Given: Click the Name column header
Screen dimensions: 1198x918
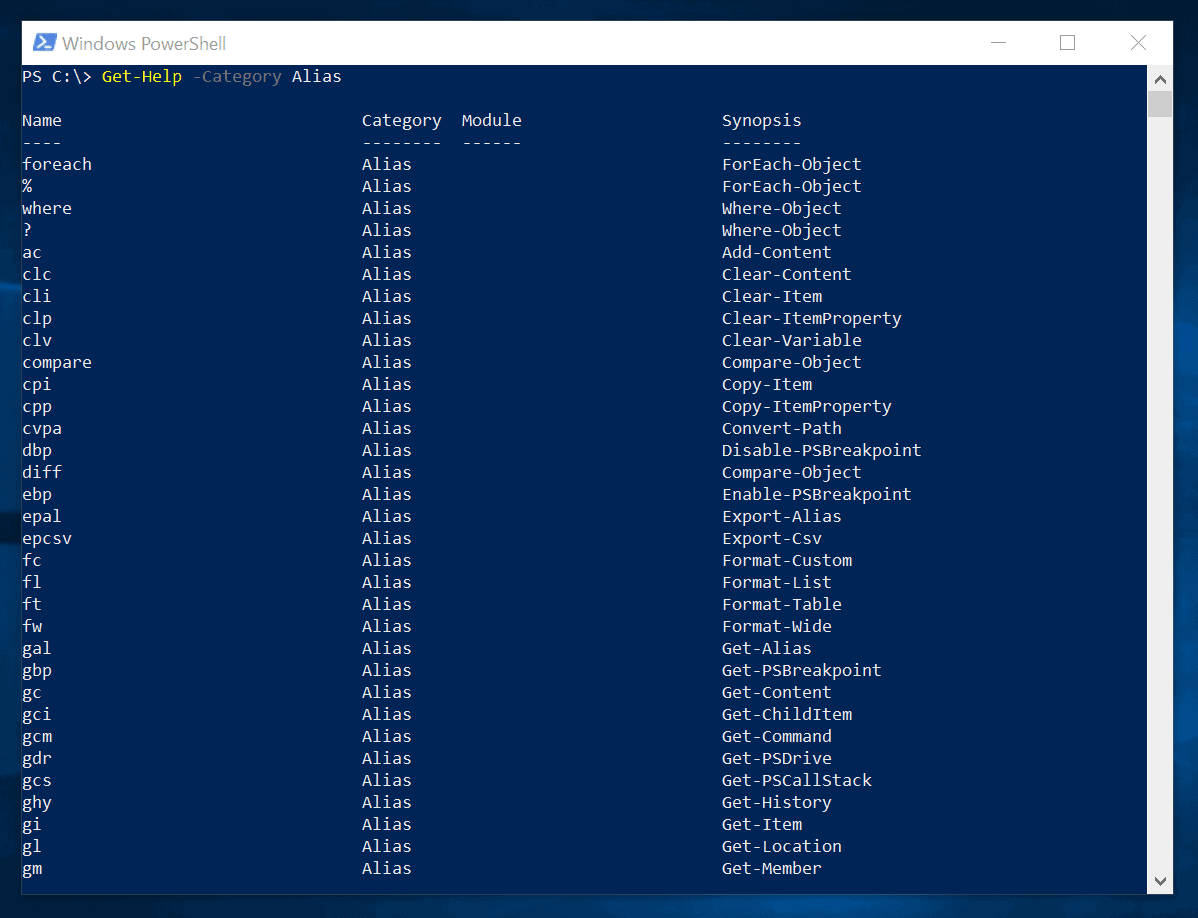Looking at the screenshot, I should [x=42, y=120].
